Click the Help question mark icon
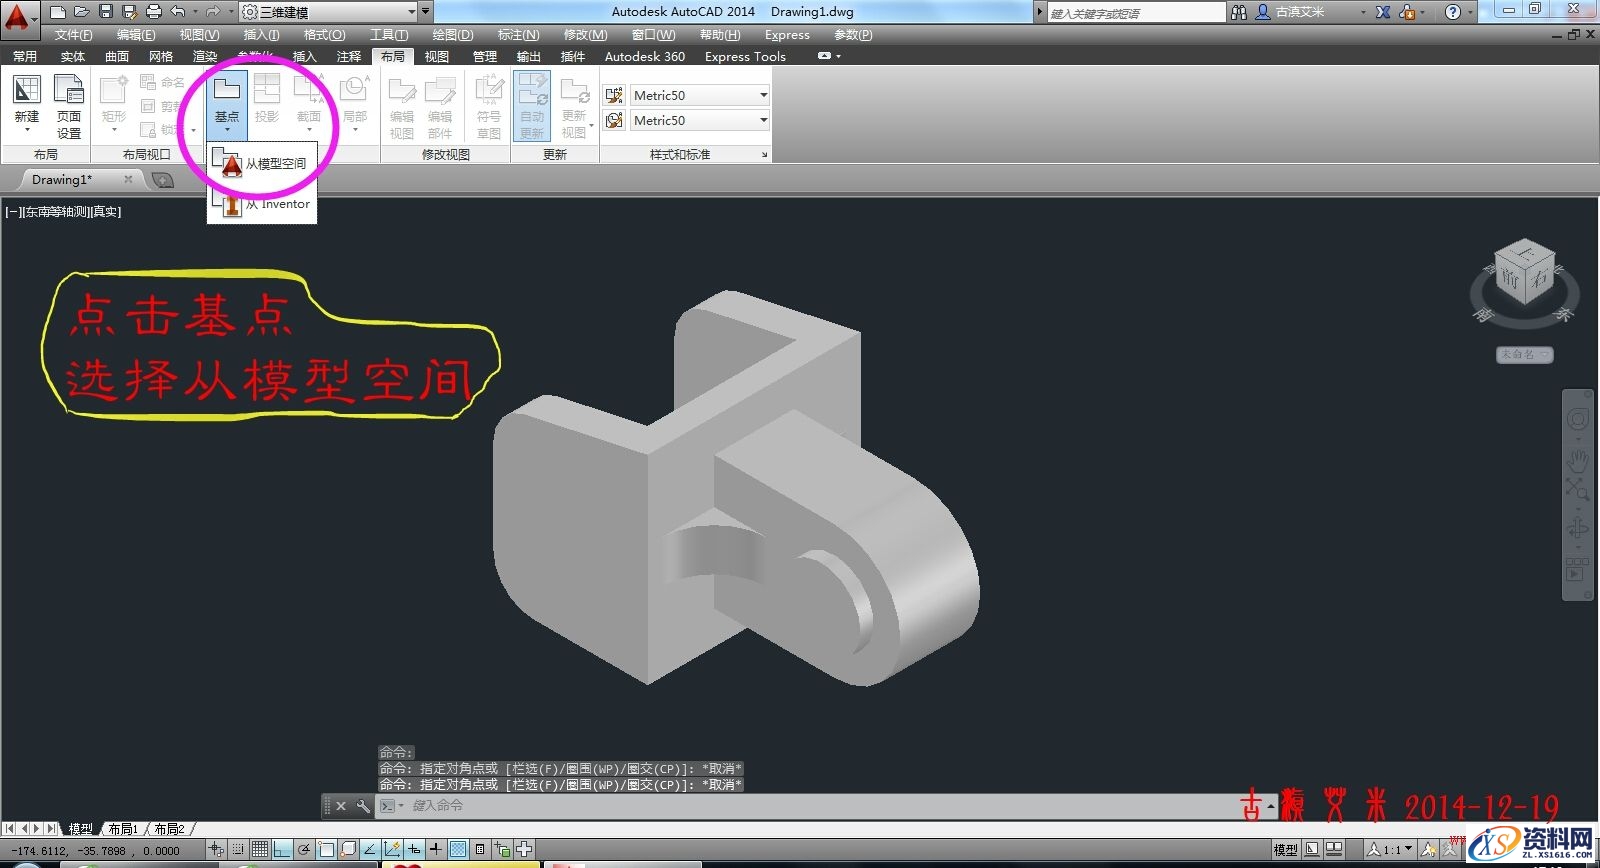Image resolution: width=1600 pixels, height=868 pixels. click(1453, 12)
